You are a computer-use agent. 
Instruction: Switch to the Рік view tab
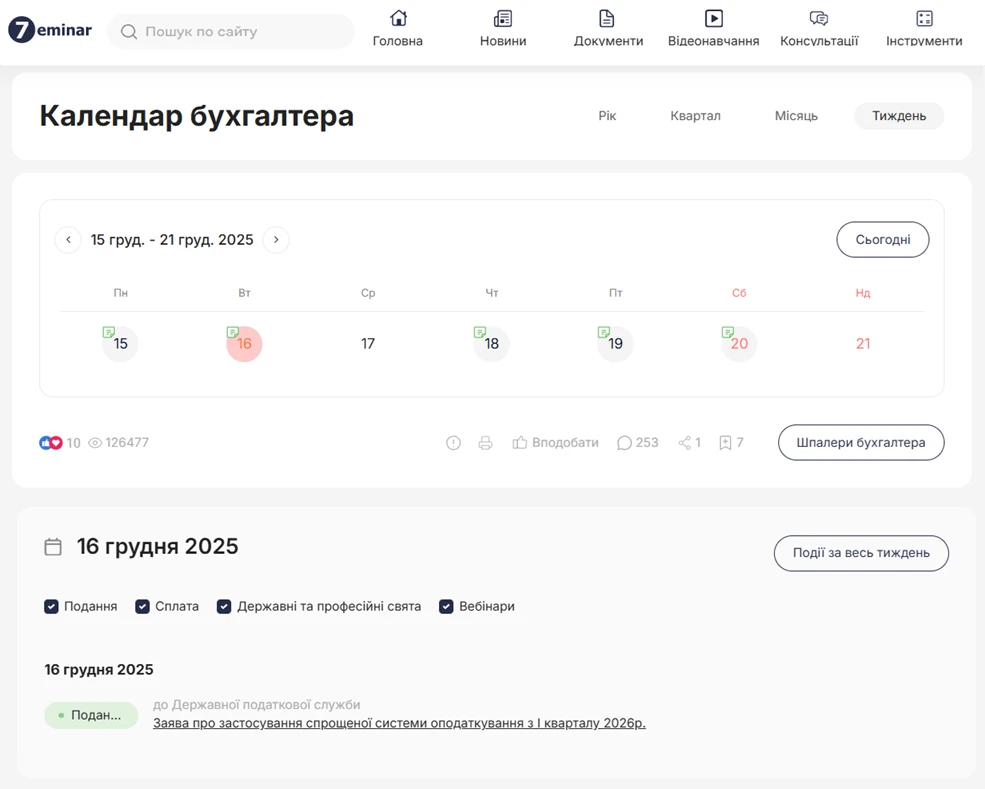point(607,116)
